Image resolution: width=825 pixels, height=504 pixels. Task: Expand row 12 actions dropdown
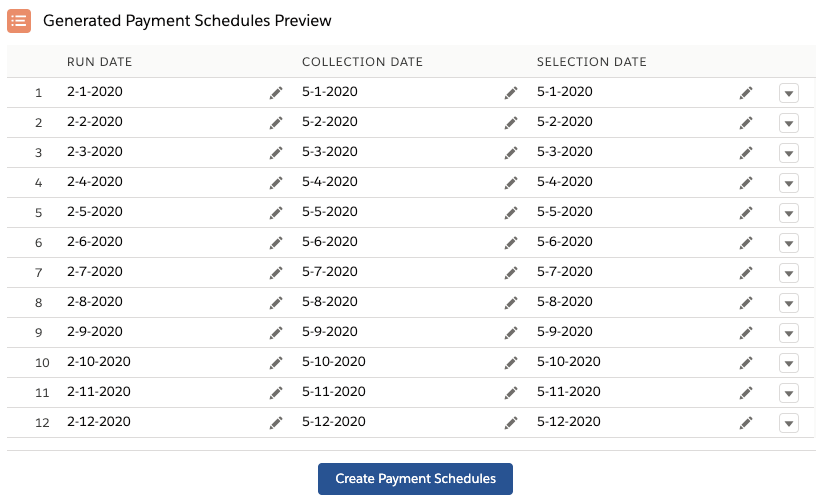789,423
